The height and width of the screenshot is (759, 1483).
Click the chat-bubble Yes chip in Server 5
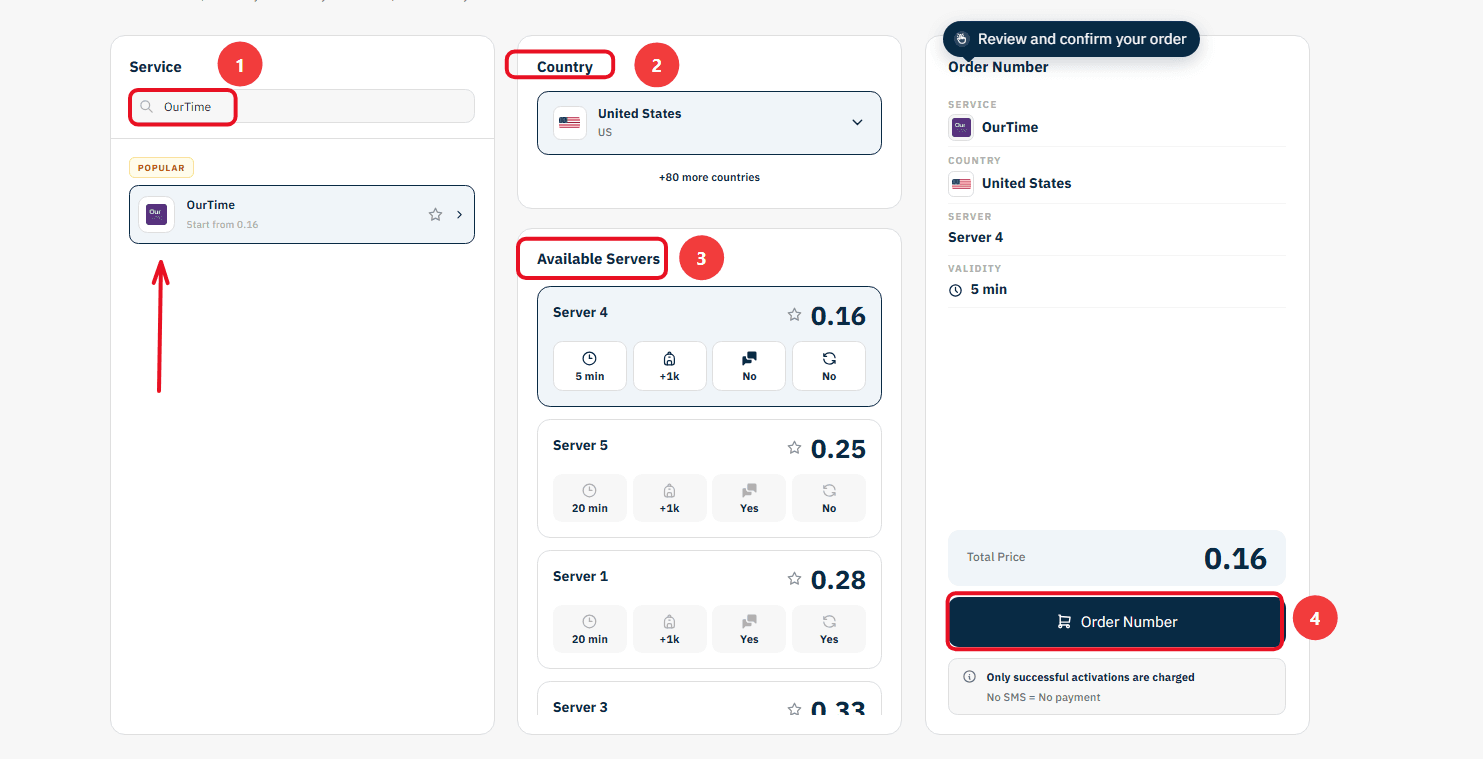tap(749, 498)
